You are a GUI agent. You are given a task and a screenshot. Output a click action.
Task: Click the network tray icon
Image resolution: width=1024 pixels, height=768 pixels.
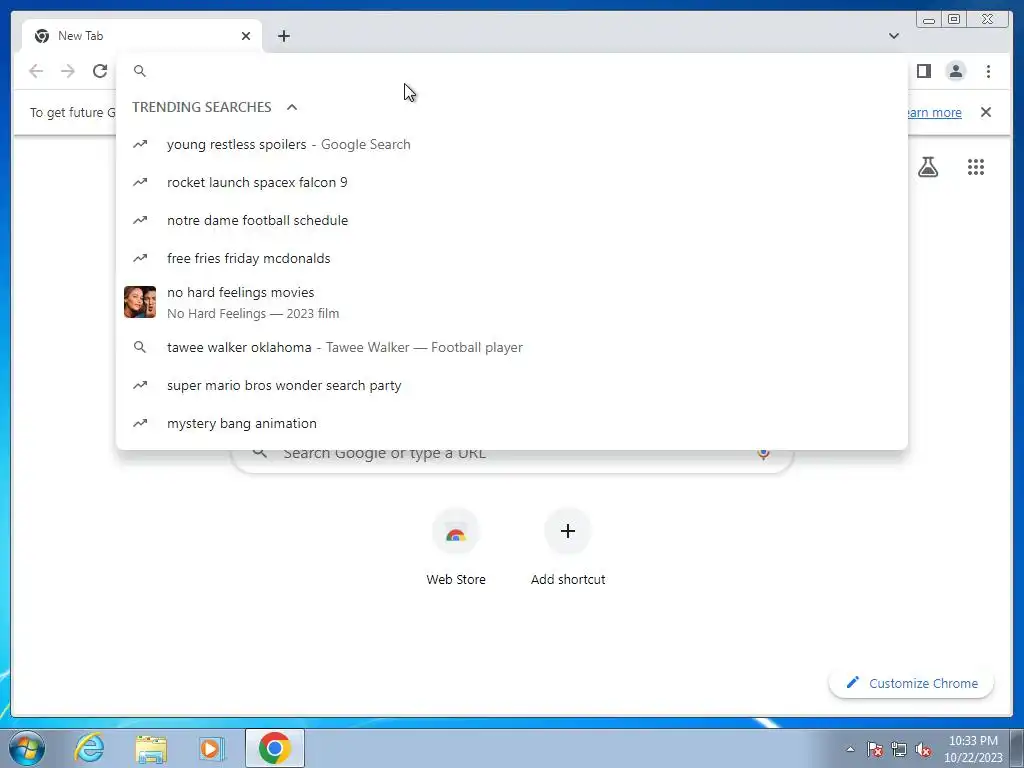point(899,749)
